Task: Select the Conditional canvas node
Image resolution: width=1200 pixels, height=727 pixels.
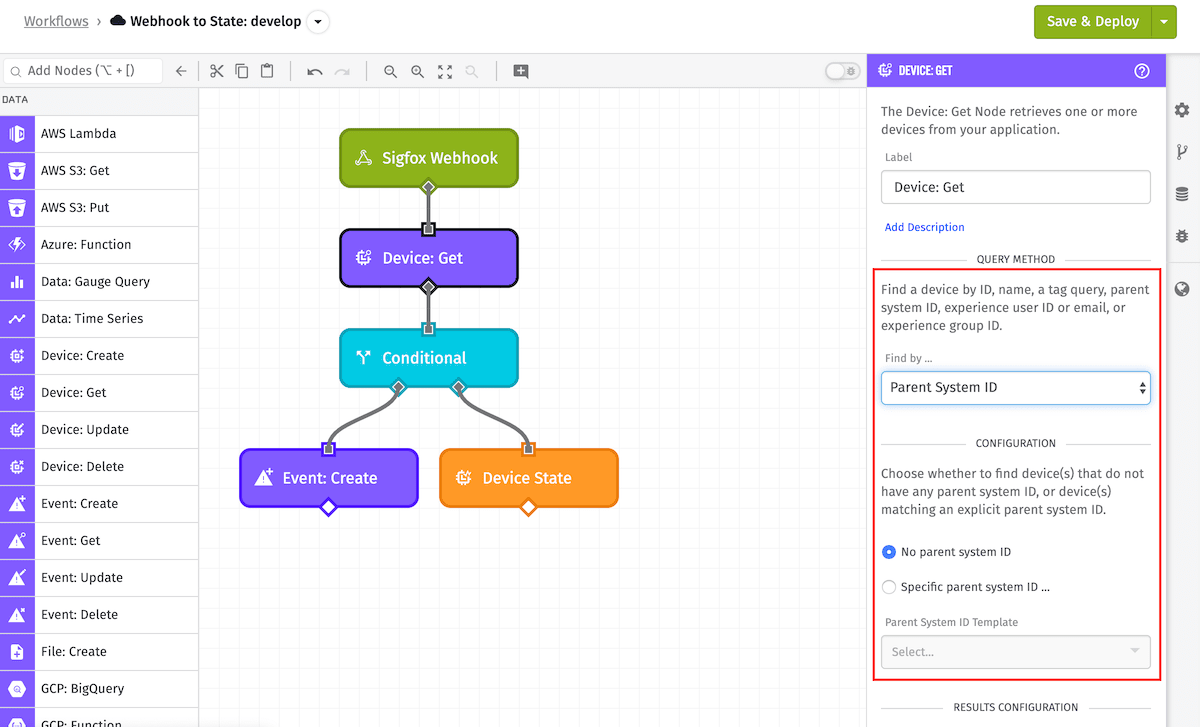Action: (429, 358)
